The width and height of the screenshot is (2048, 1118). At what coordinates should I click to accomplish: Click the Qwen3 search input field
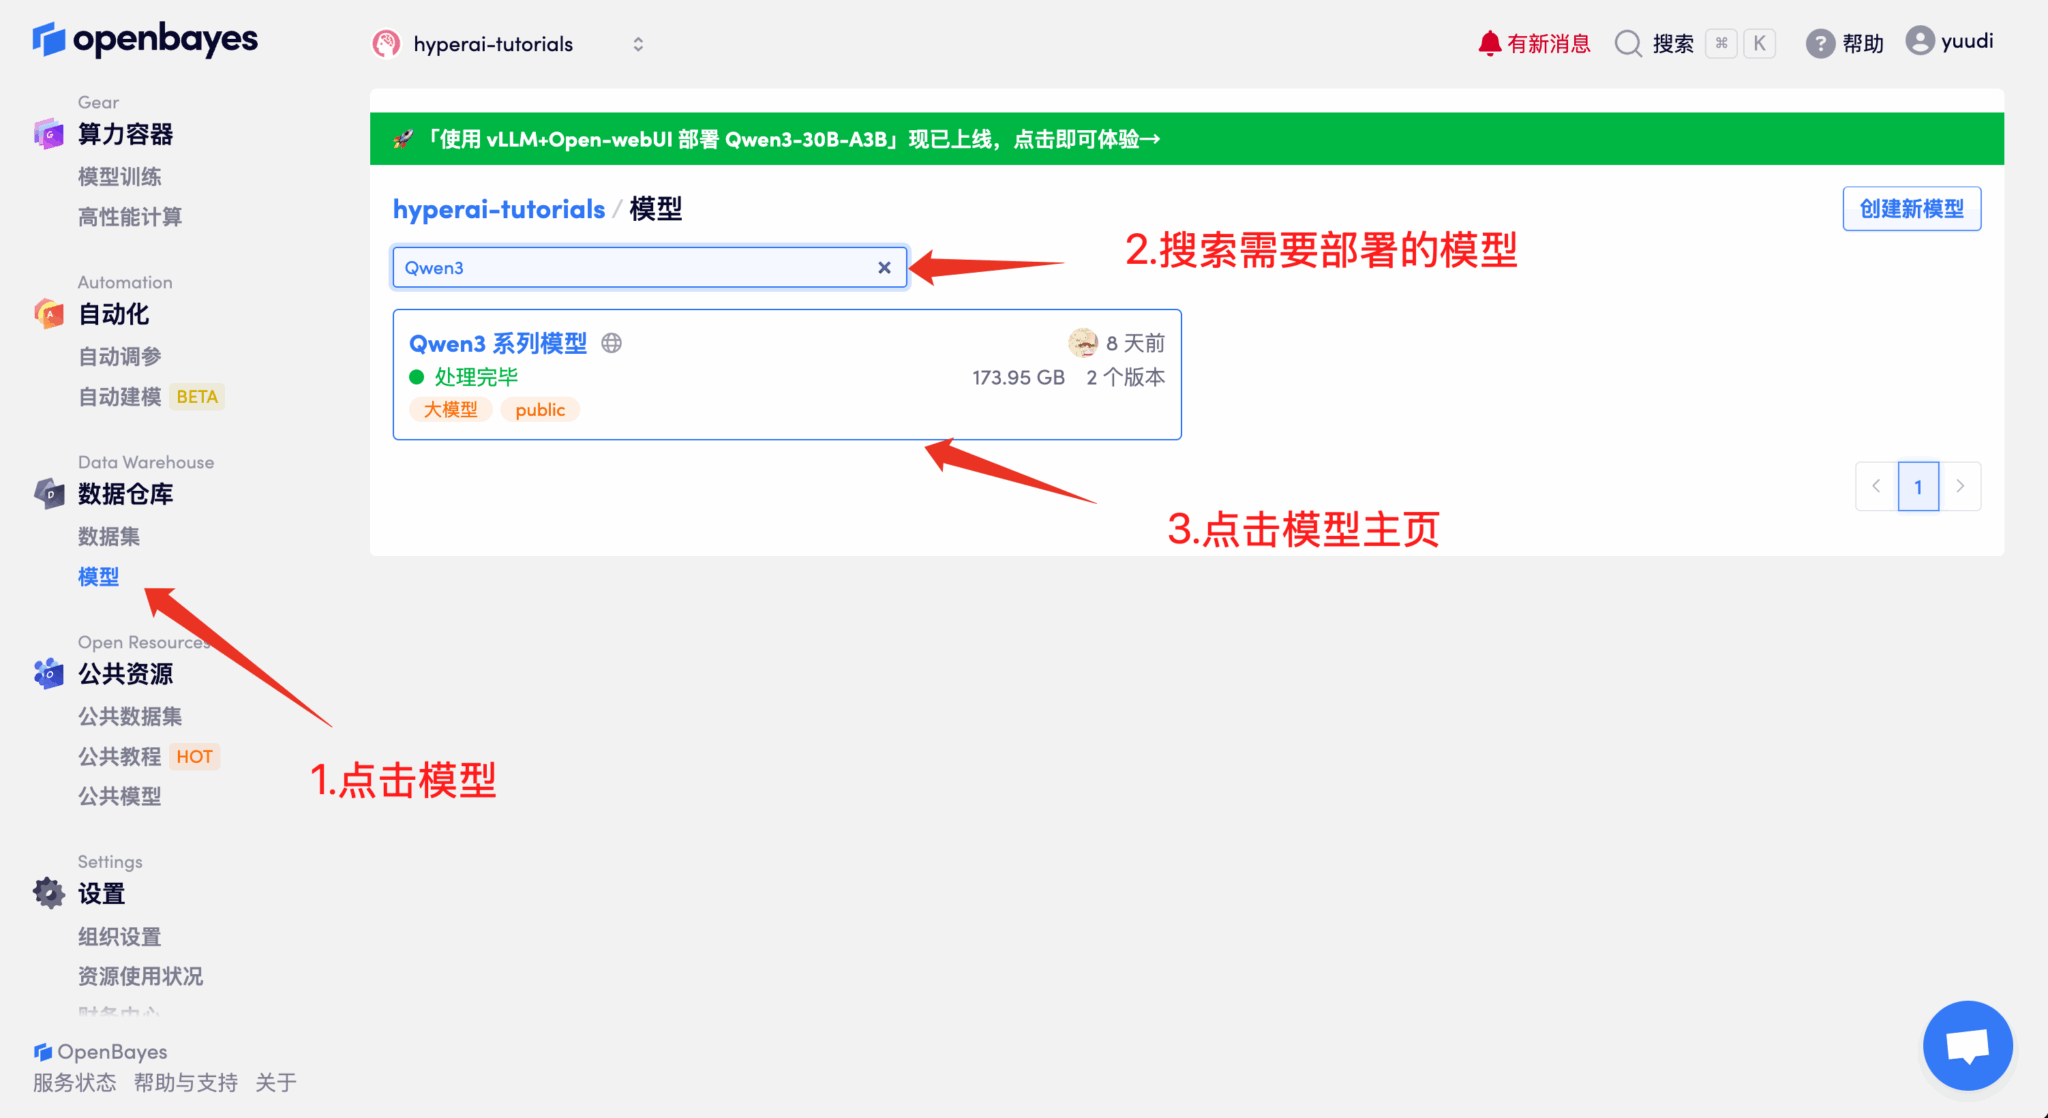coord(630,267)
